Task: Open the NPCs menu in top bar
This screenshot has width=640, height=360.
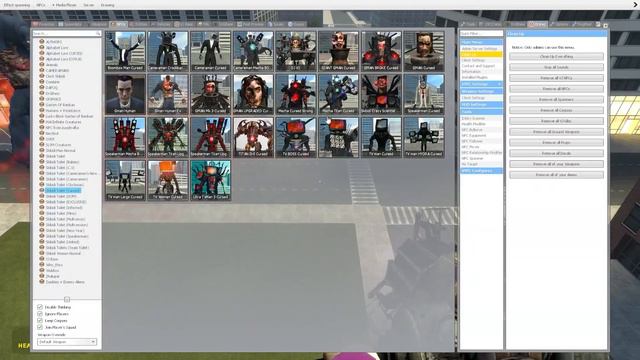Action: [41, 5]
